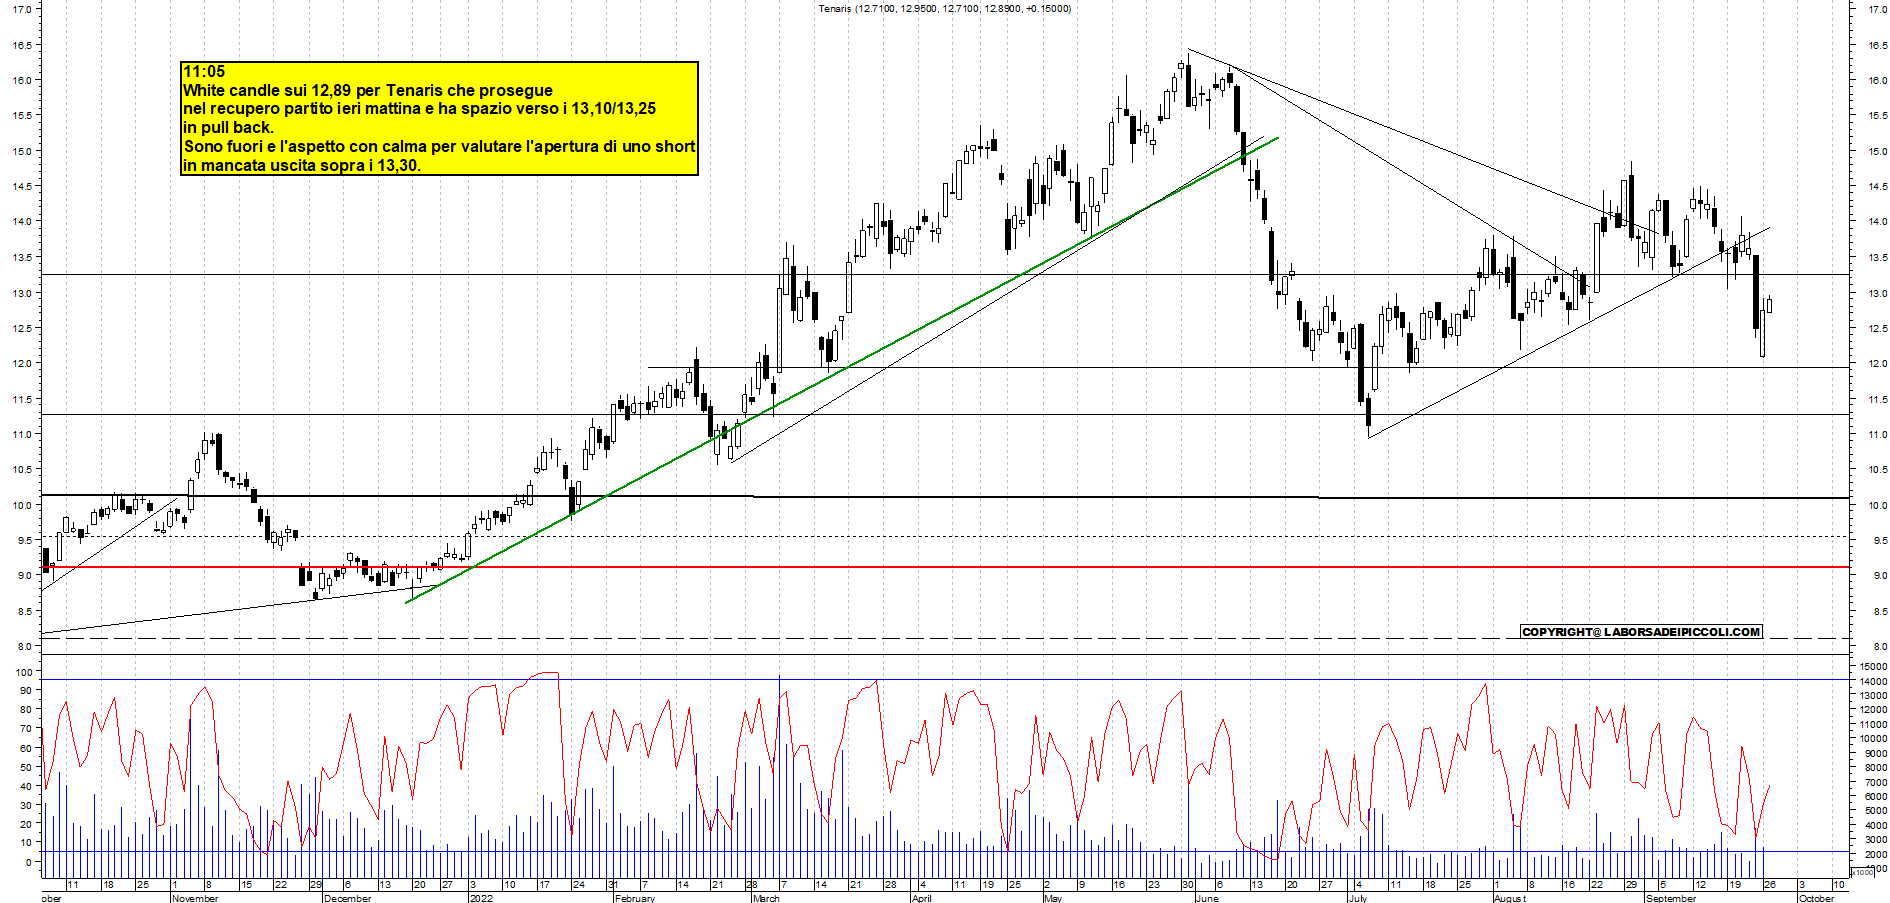Select the 'November' month label on the time axis

click(x=195, y=898)
